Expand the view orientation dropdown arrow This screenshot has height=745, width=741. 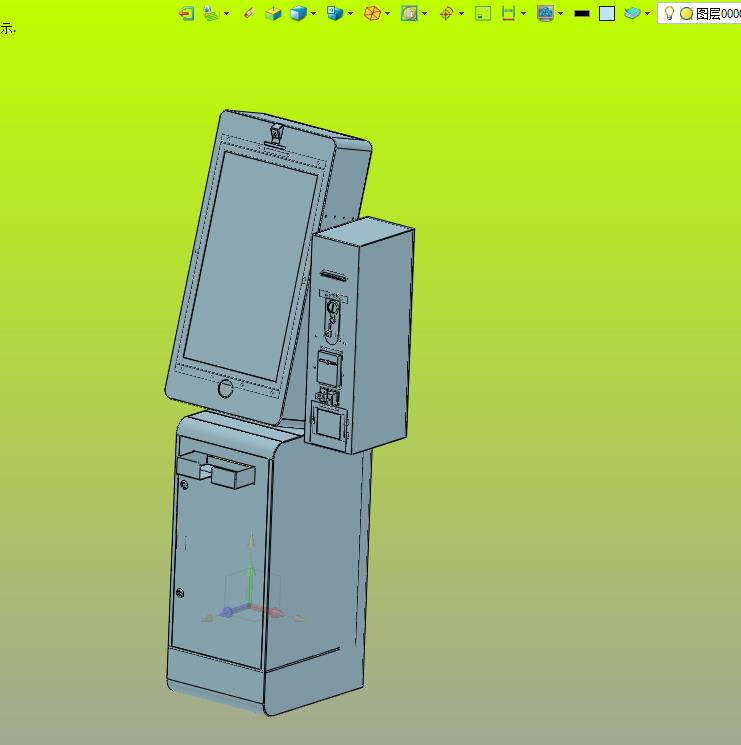[351, 14]
